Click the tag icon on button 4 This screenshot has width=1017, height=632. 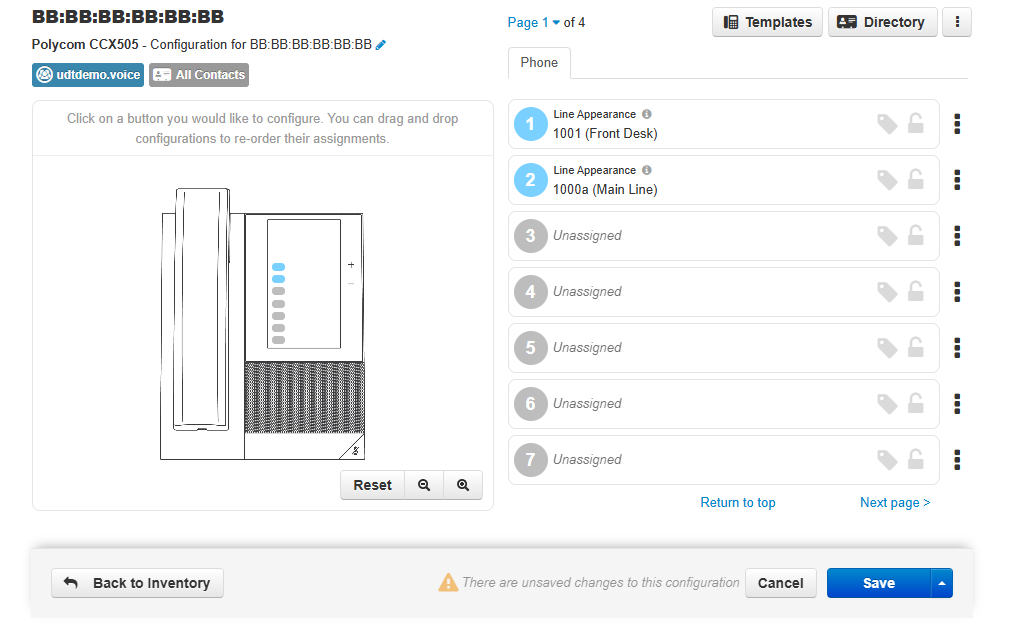tap(887, 292)
